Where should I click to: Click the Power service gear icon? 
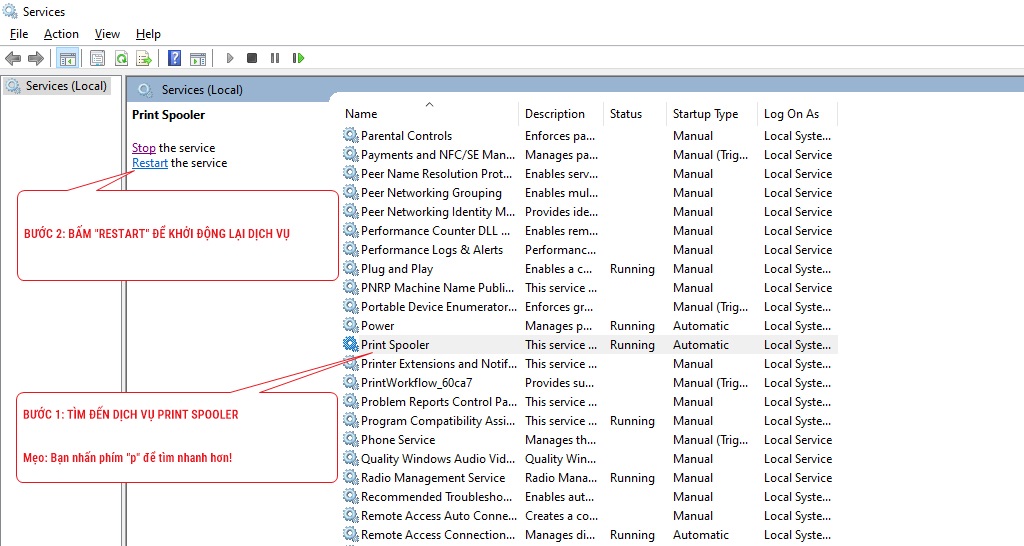(351, 325)
